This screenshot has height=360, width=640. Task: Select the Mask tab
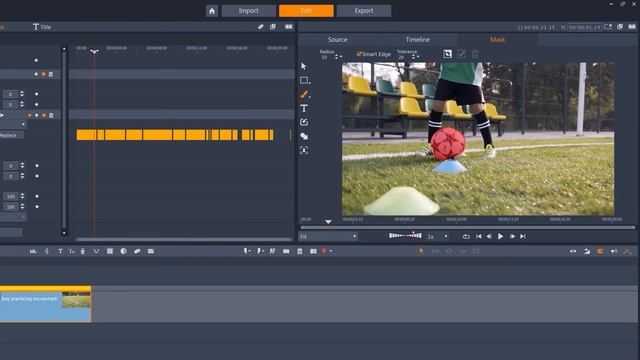click(498, 40)
